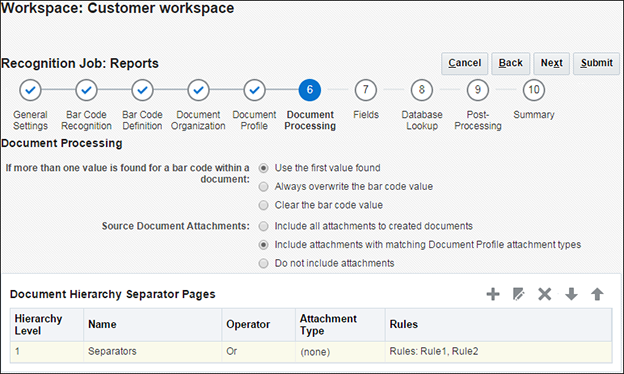
Task: Click the Submit button
Action: [x=596, y=63]
